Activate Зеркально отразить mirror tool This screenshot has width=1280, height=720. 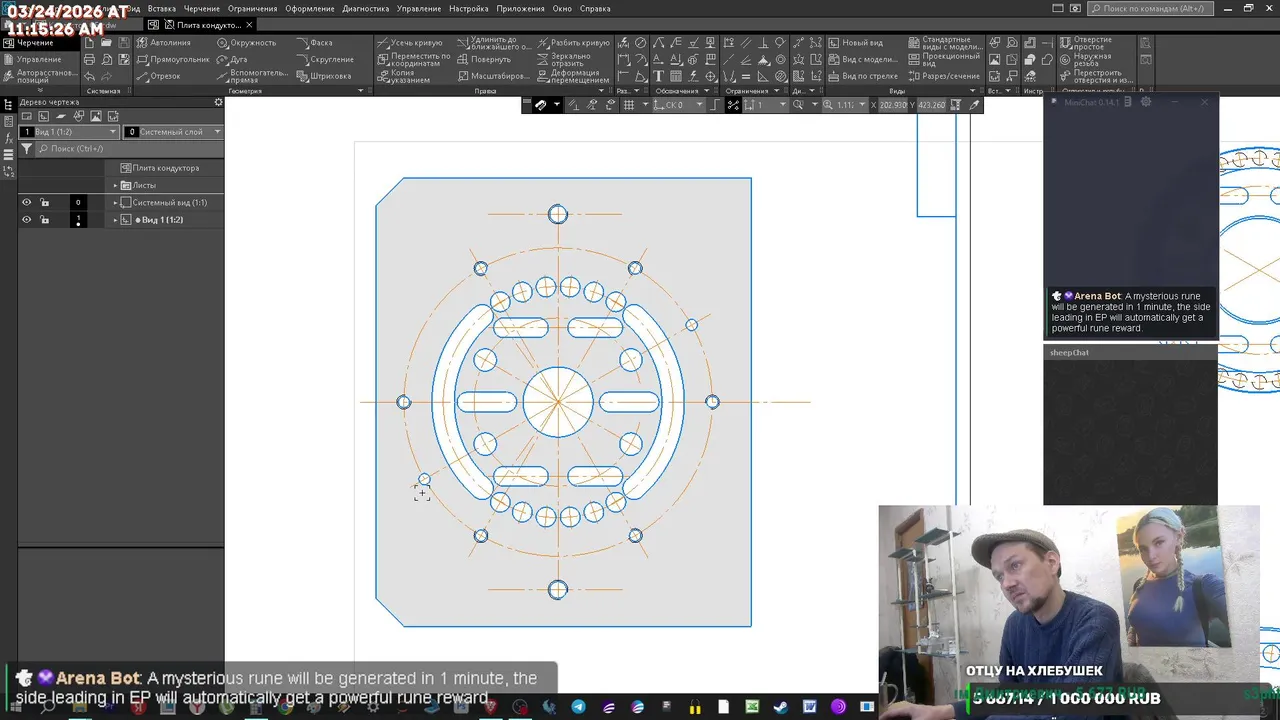(563, 59)
